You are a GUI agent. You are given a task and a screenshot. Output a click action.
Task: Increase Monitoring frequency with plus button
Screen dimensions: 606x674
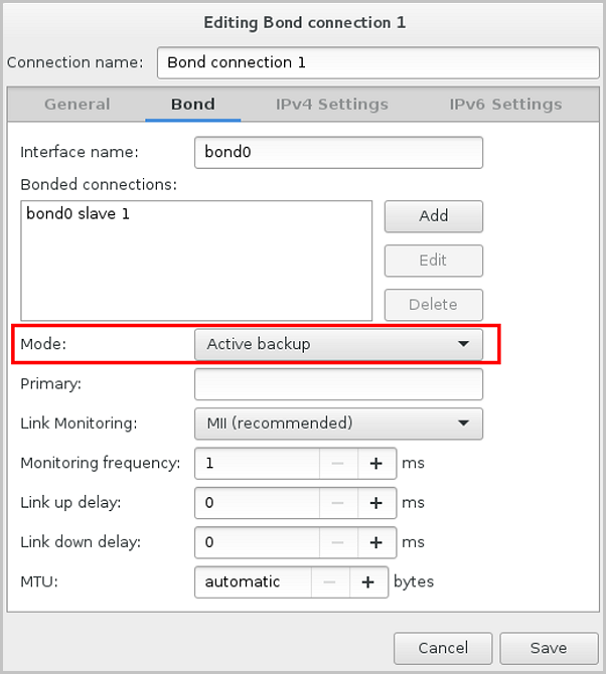(x=377, y=463)
